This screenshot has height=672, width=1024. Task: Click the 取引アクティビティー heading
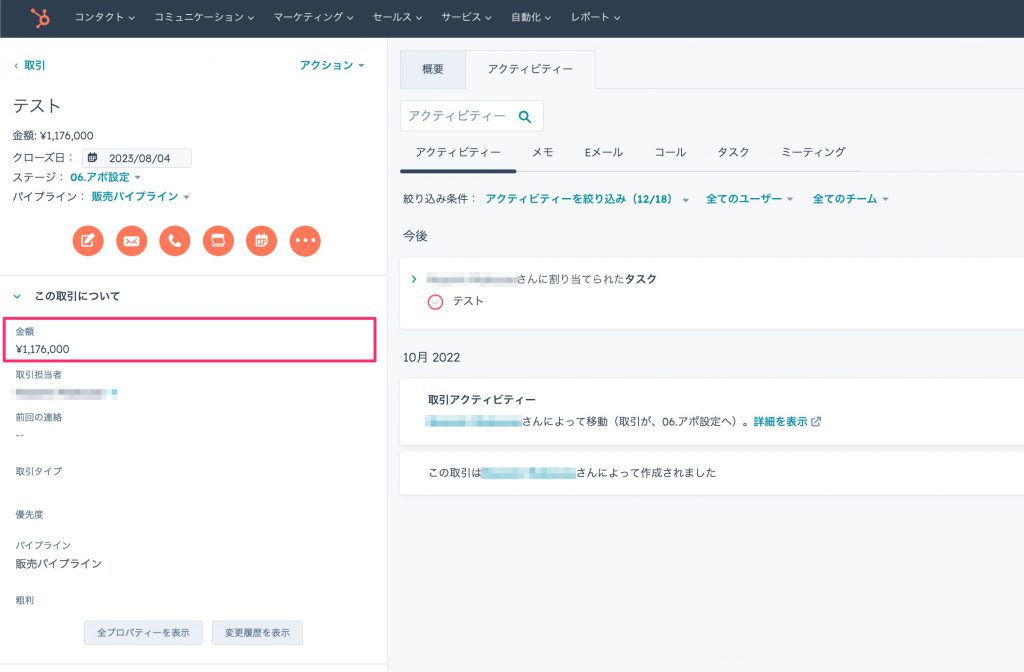pyautogui.click(x=482, y=400)
